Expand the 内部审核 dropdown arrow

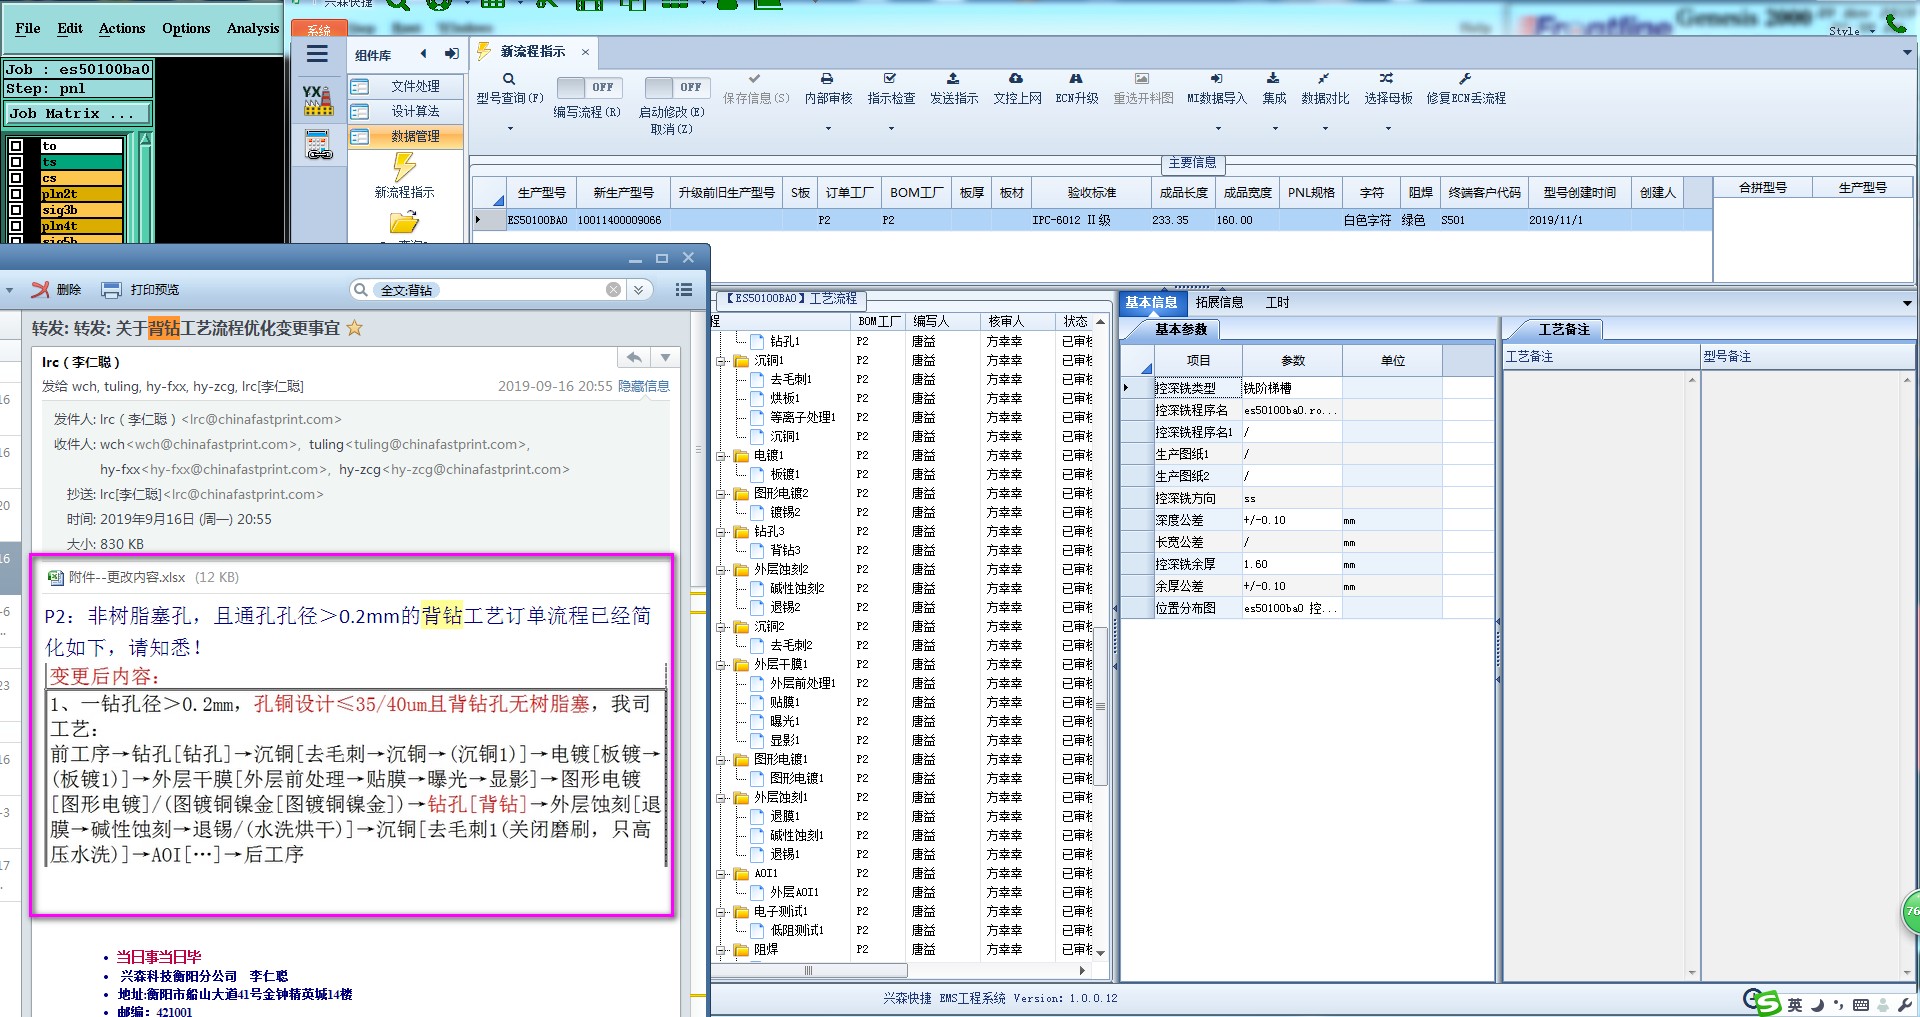click(828, 128)
